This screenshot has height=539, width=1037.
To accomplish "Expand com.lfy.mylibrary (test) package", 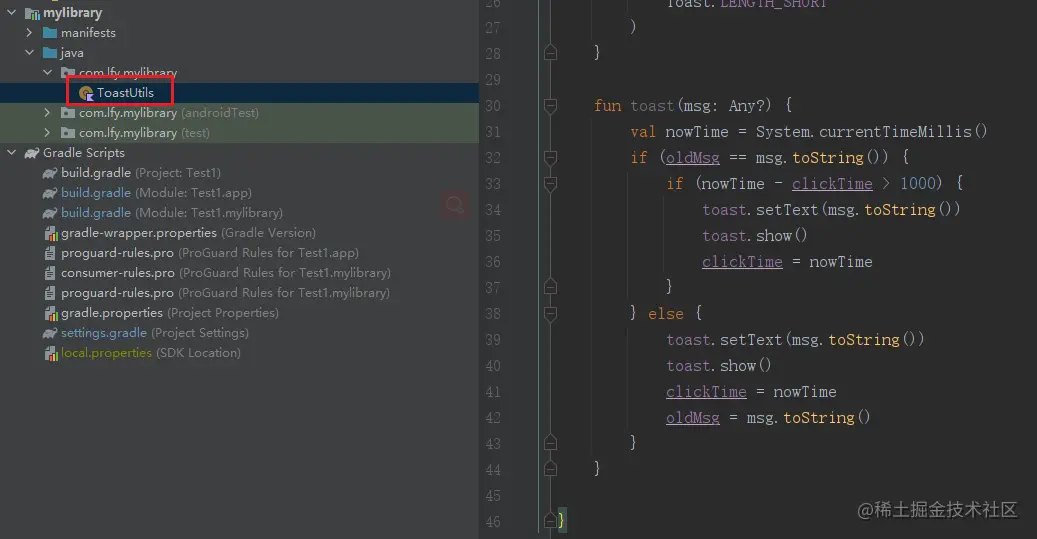I will [47, 132].
